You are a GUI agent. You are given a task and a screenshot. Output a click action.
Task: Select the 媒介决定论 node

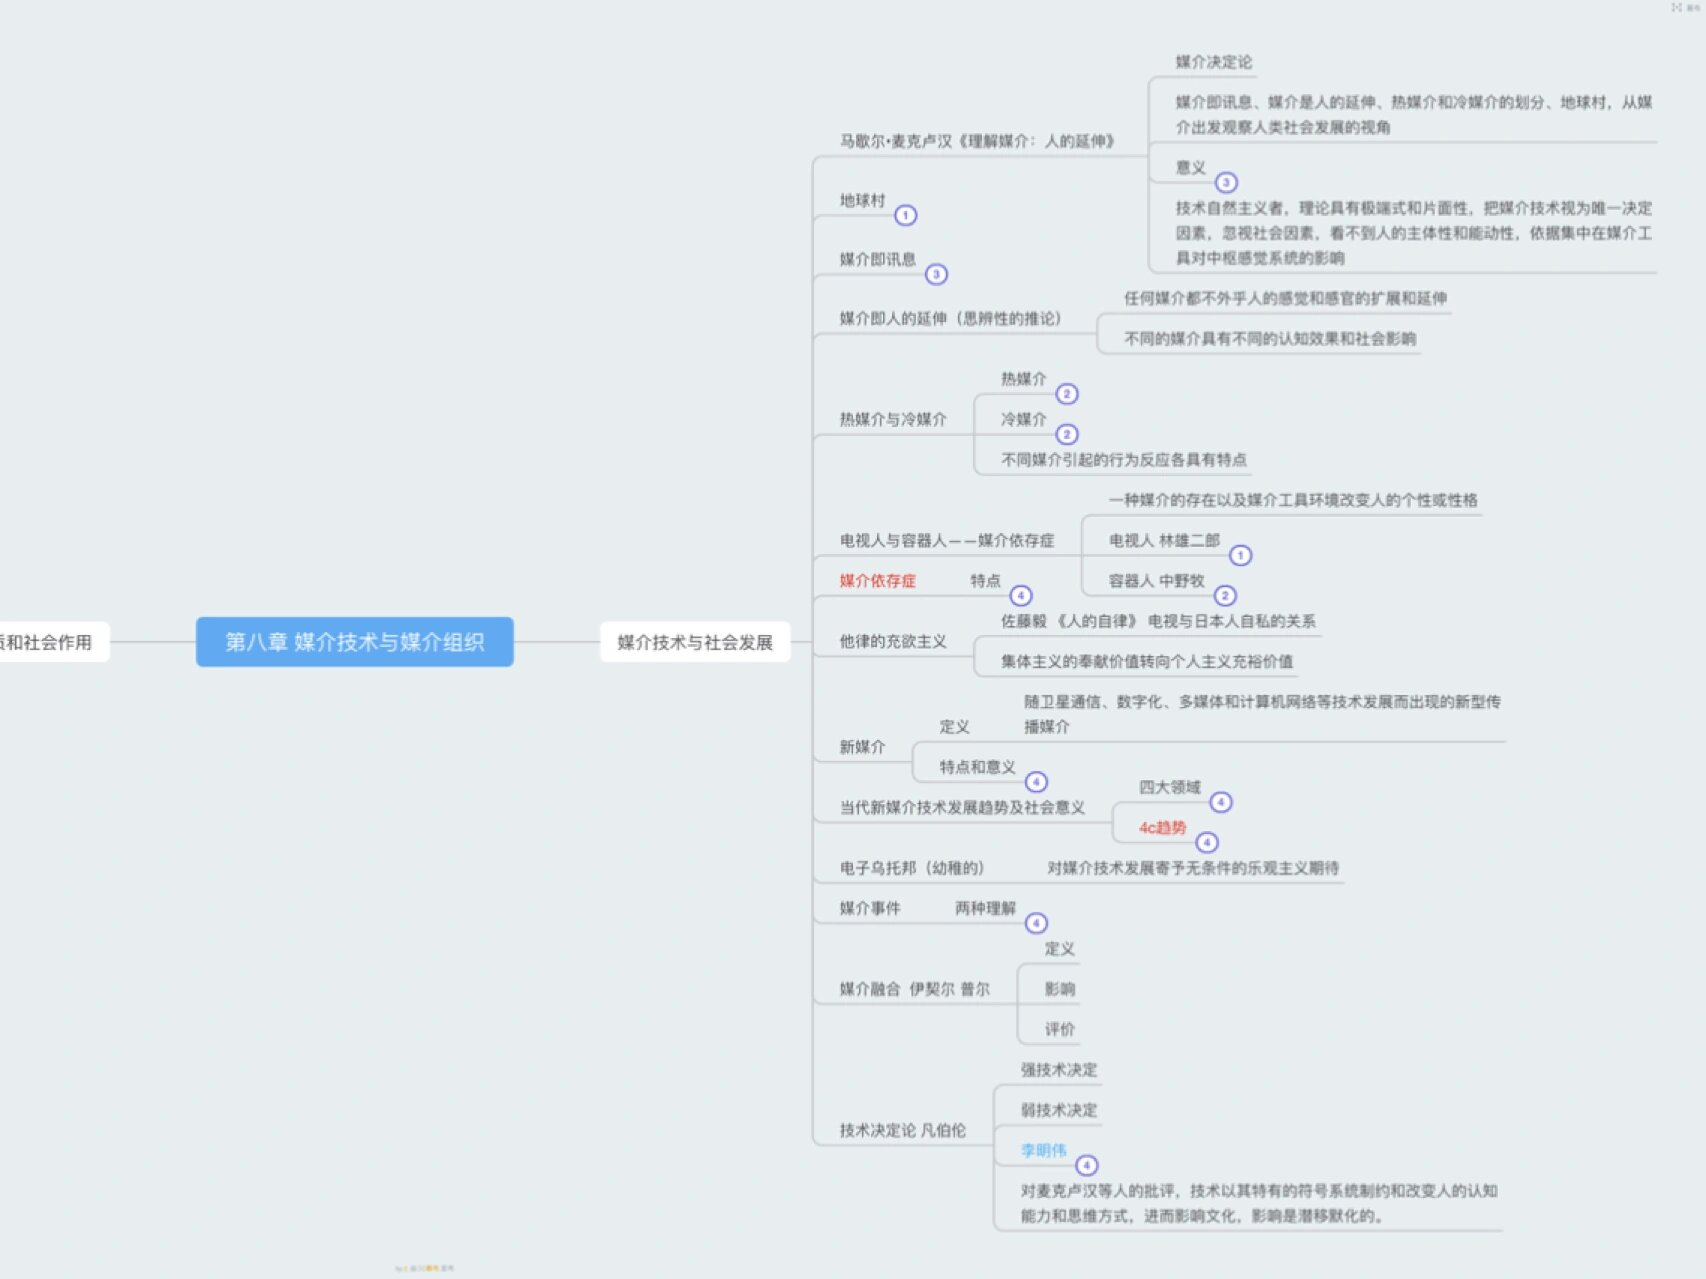tap(1213, 62)
